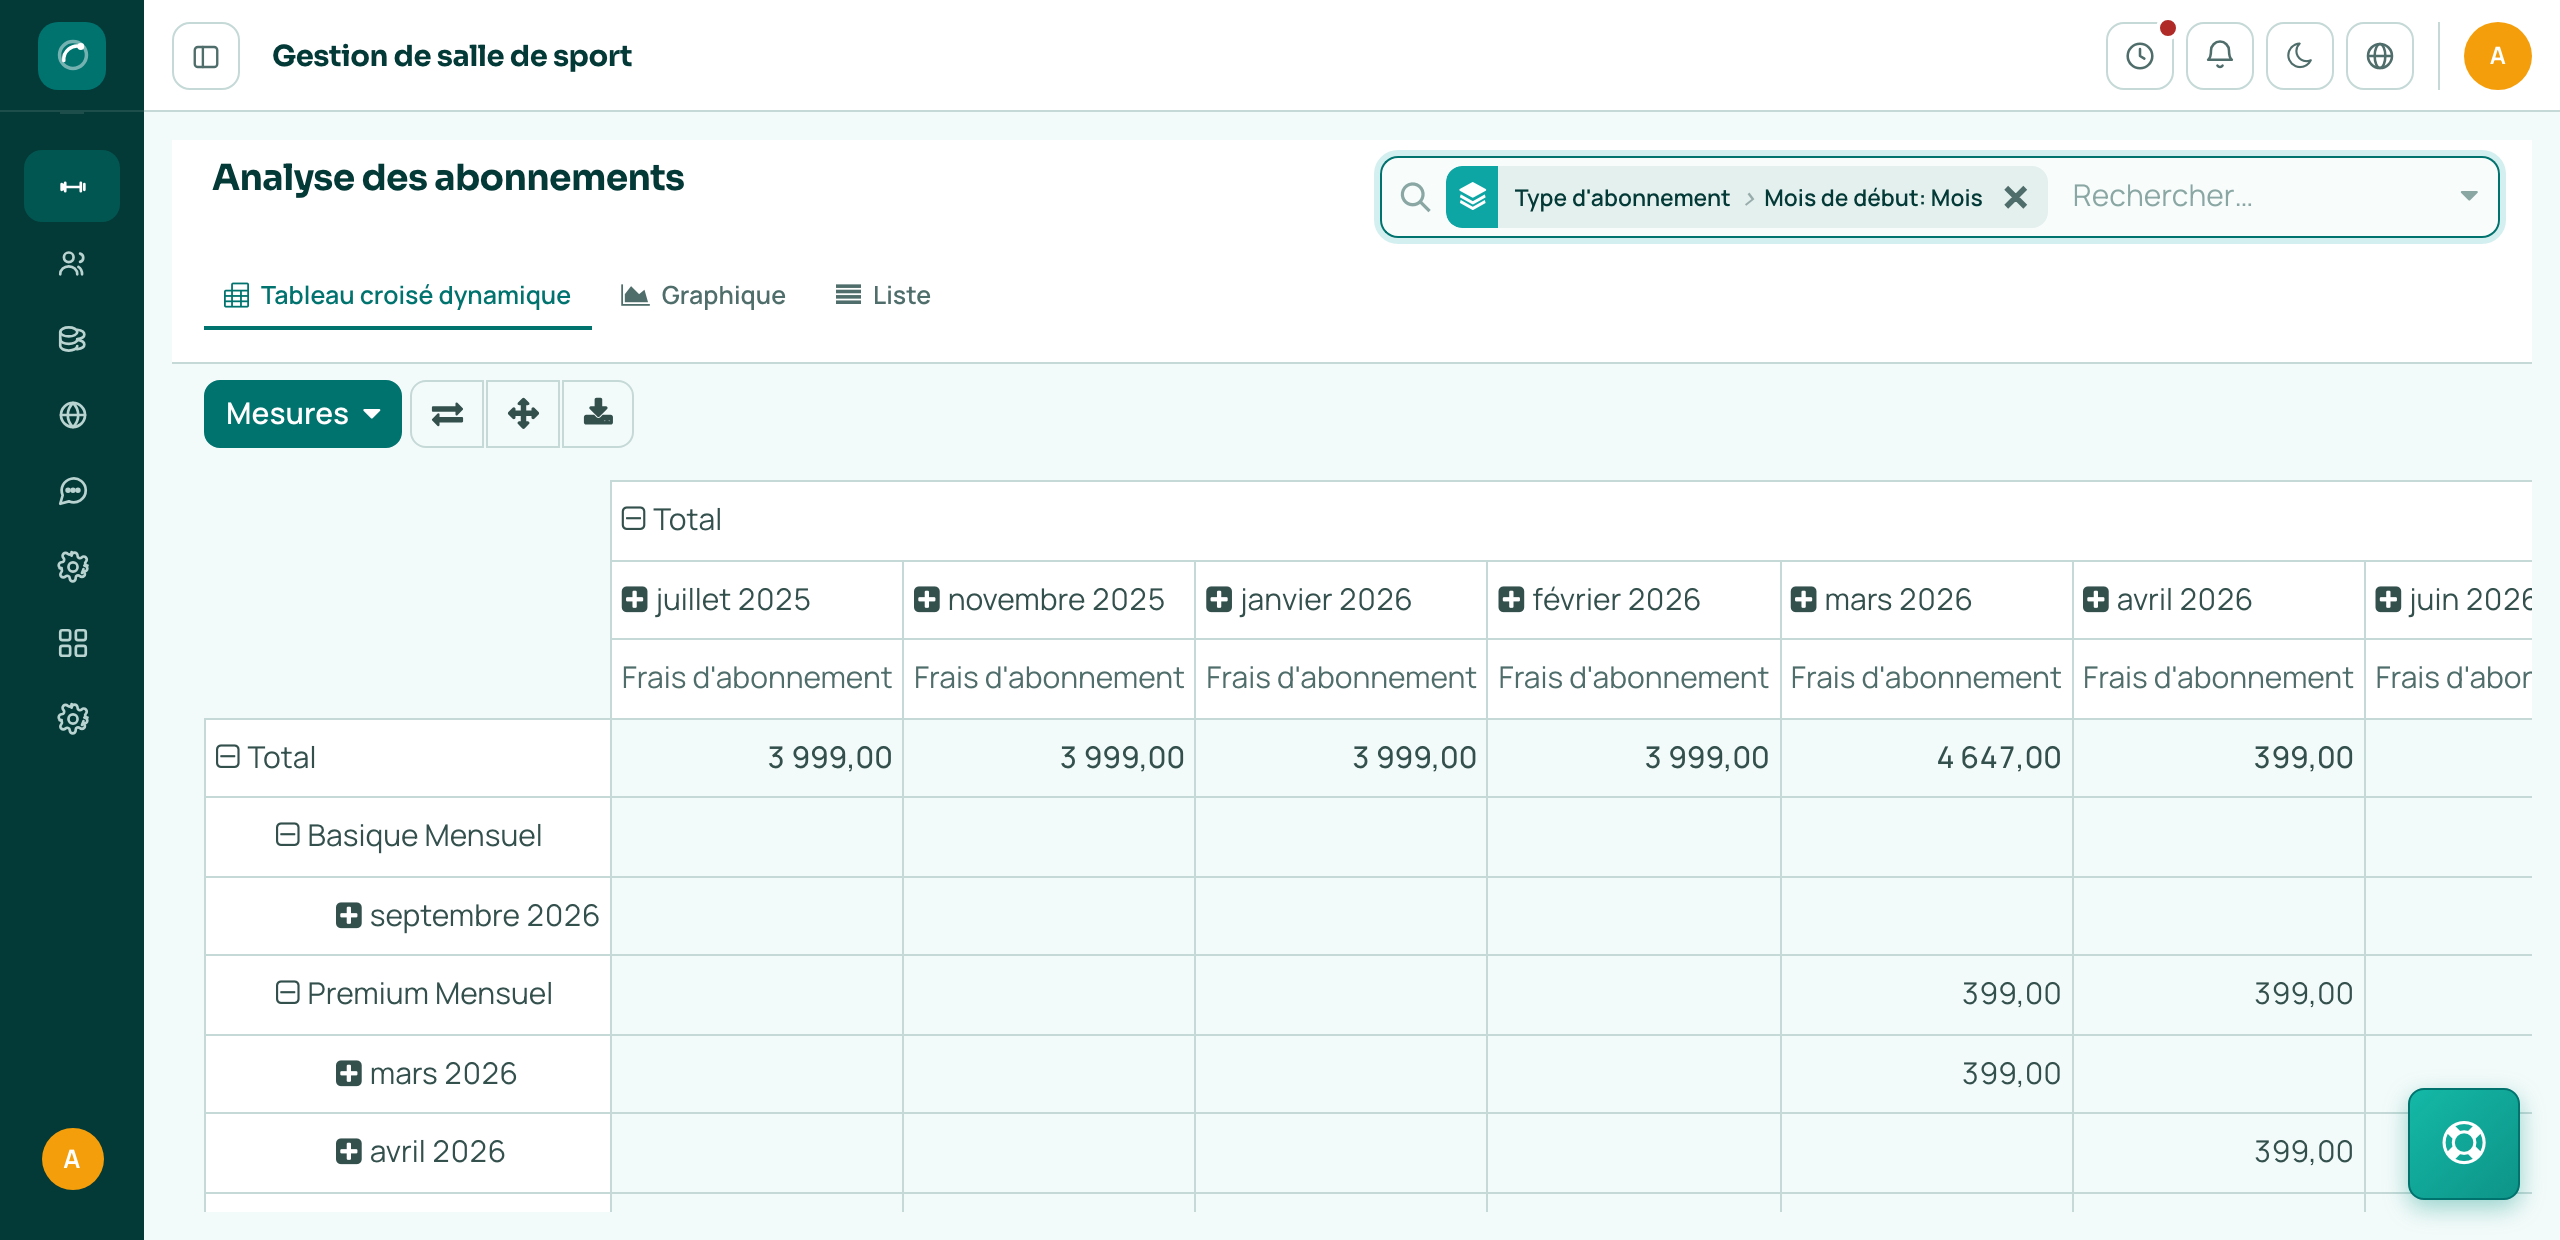Remove the Type d'abonnement grouping filter
The width and height of the screenshot is (2560, 1240).
point(2016,197)
